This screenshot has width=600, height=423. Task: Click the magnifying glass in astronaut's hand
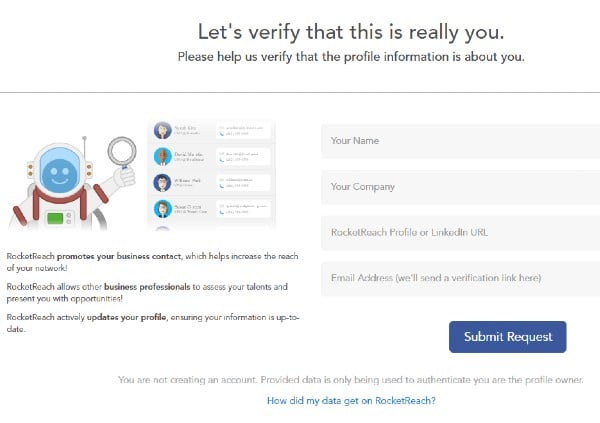pos(122,153)
